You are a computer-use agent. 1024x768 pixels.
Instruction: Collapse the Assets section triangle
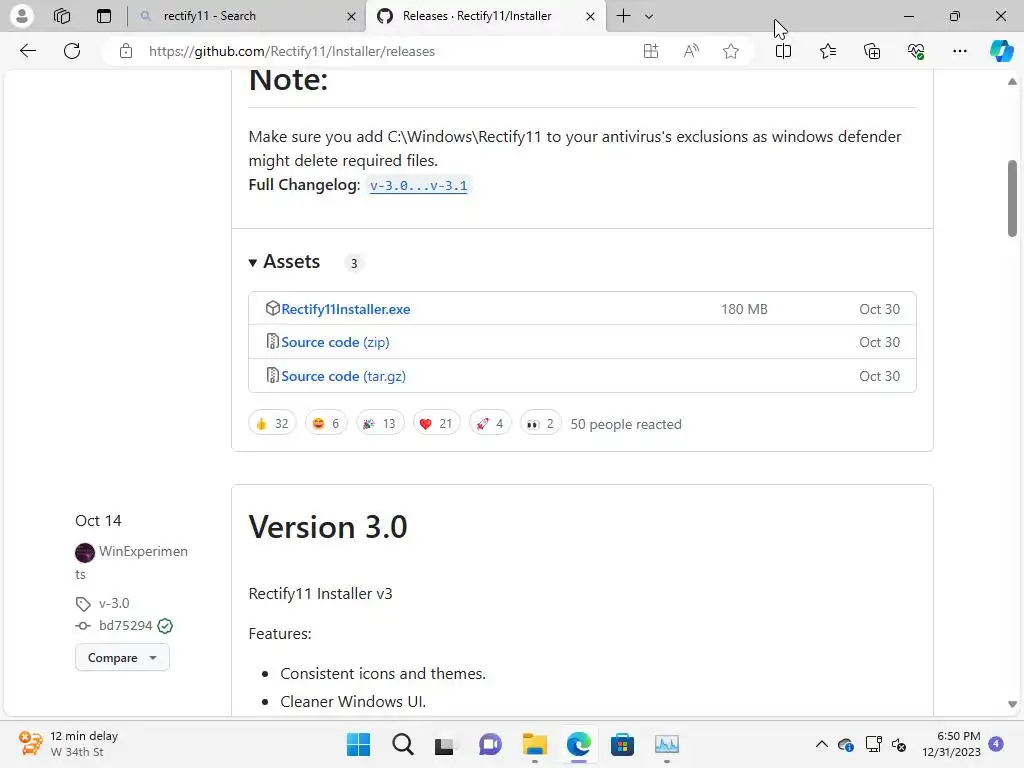(x=252, y=263)
